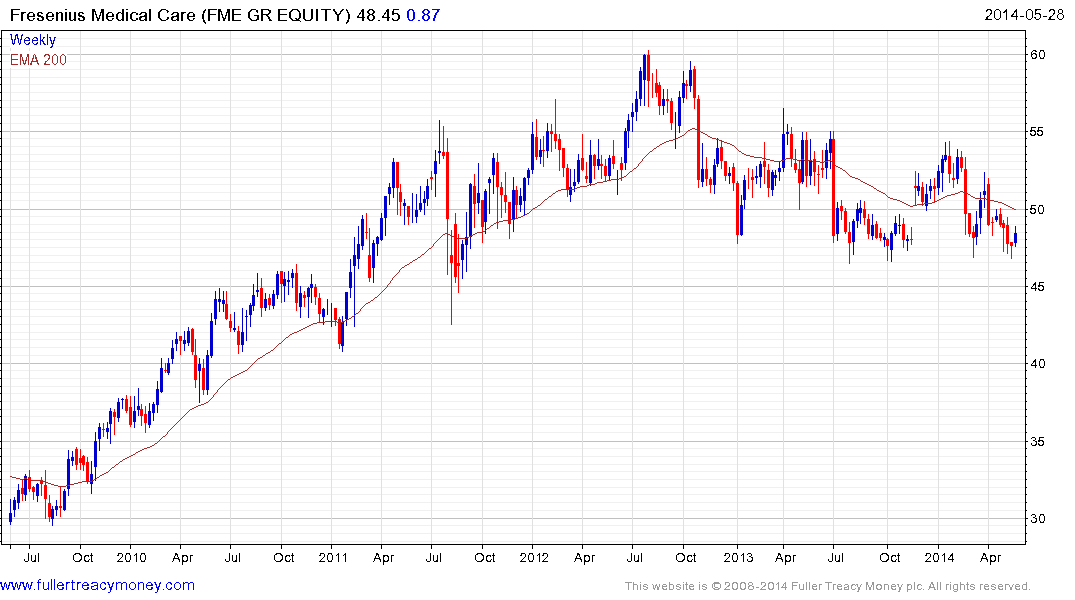Click the 50 price axis label
1075x600 pixels.
[1038, 209]
